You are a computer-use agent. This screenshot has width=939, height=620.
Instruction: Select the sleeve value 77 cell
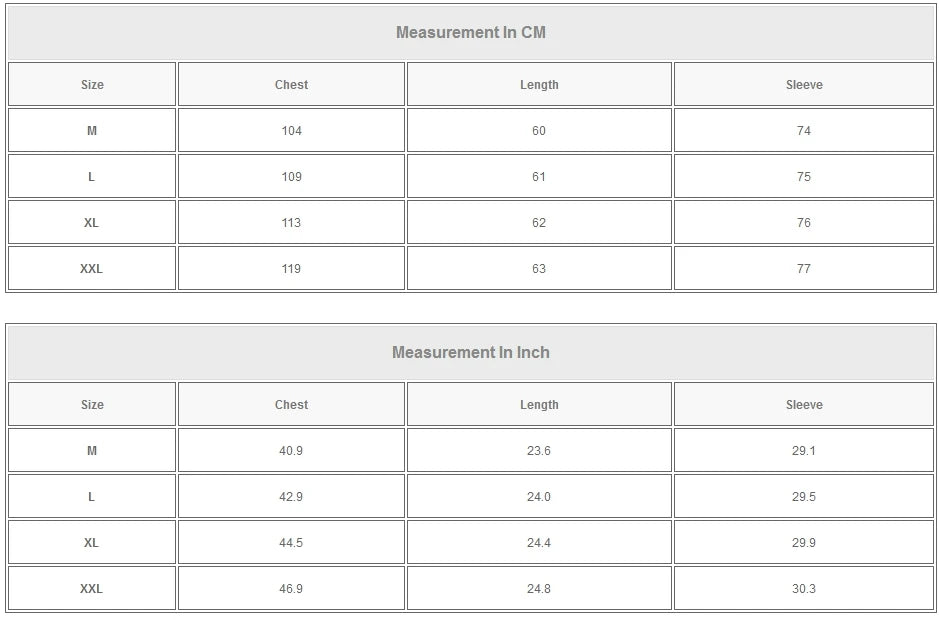point(804,269)
